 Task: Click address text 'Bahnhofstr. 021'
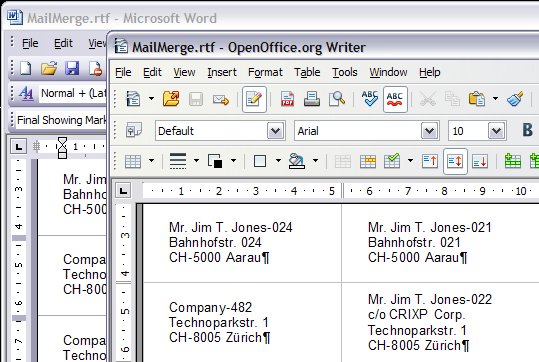[x=414, y=243]
